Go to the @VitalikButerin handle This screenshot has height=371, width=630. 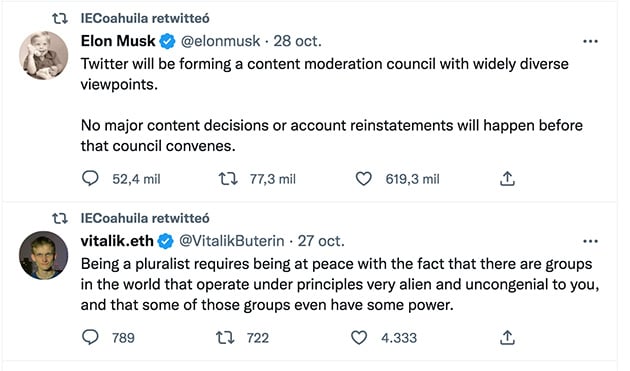pyautogui.click(x=231, y=241)
